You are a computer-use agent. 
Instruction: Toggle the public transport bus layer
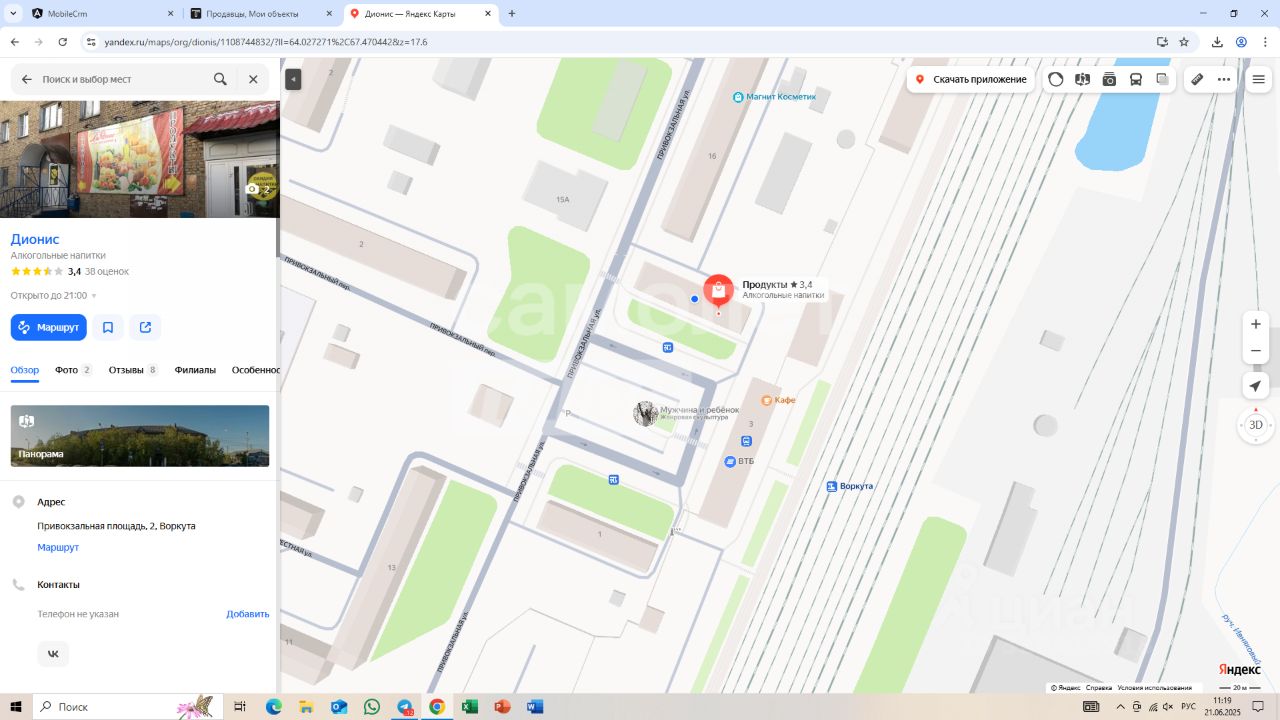1136,79
